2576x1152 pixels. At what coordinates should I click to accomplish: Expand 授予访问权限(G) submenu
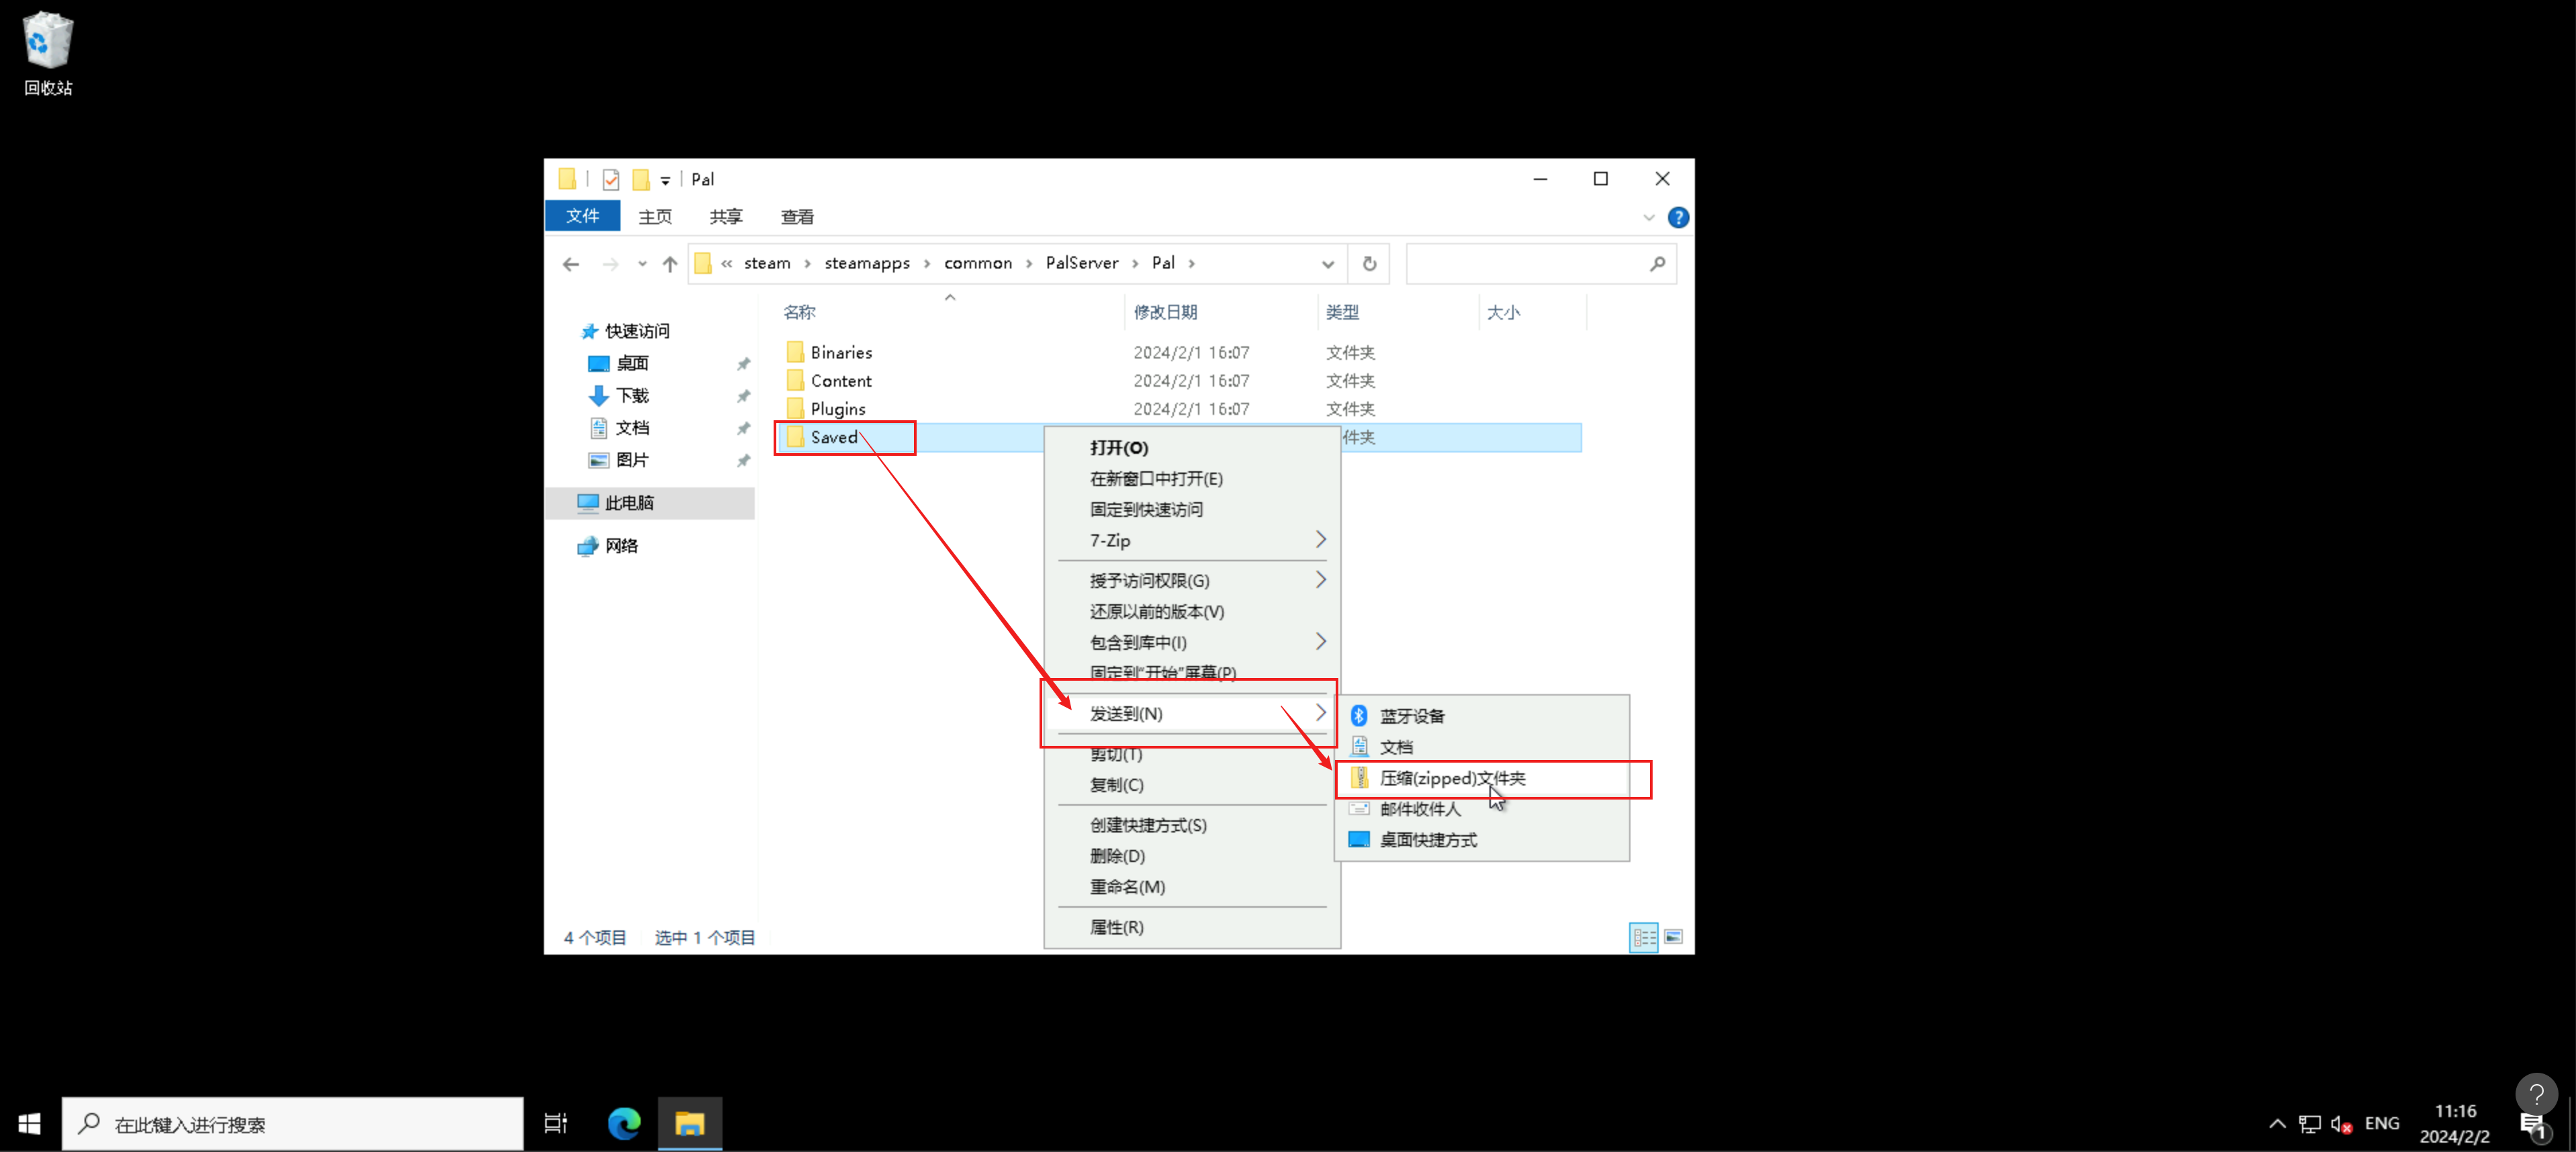click(x=1192, y=581)
